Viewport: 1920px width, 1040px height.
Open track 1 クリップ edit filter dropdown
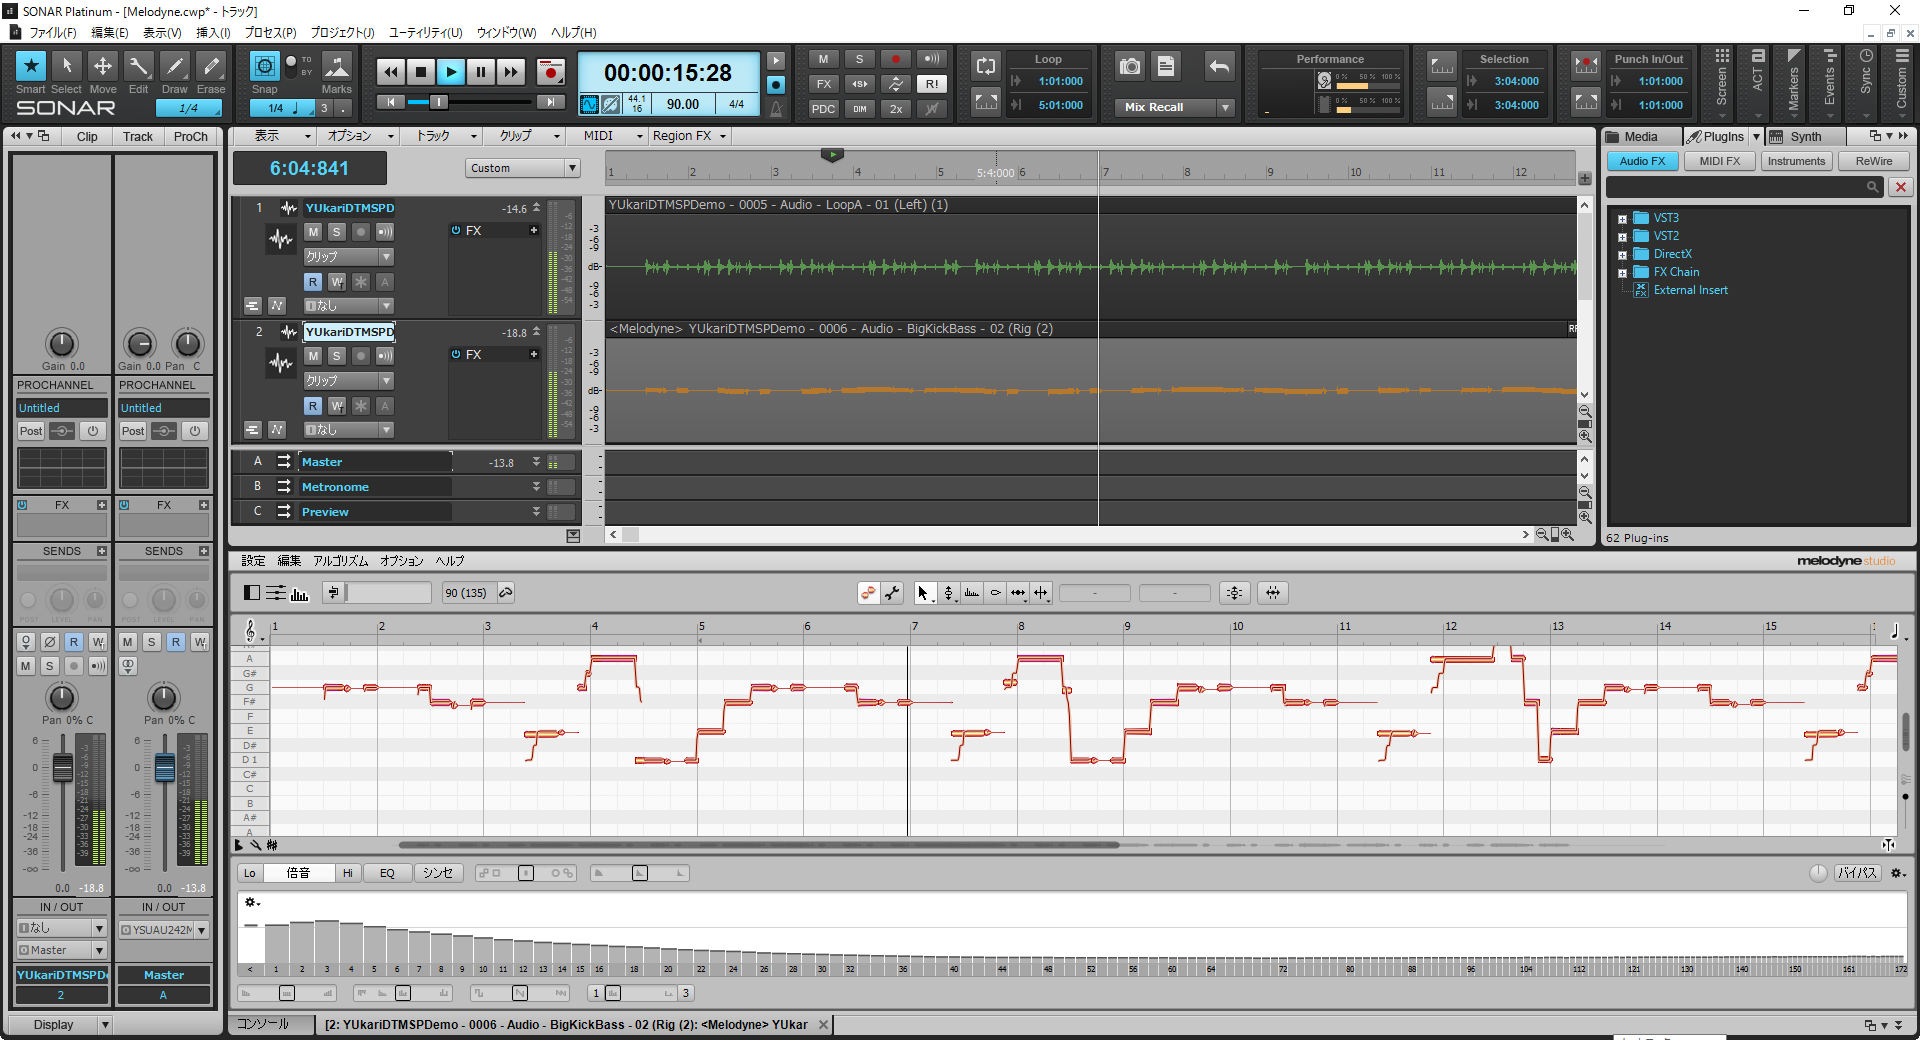[x=348, y=257]
